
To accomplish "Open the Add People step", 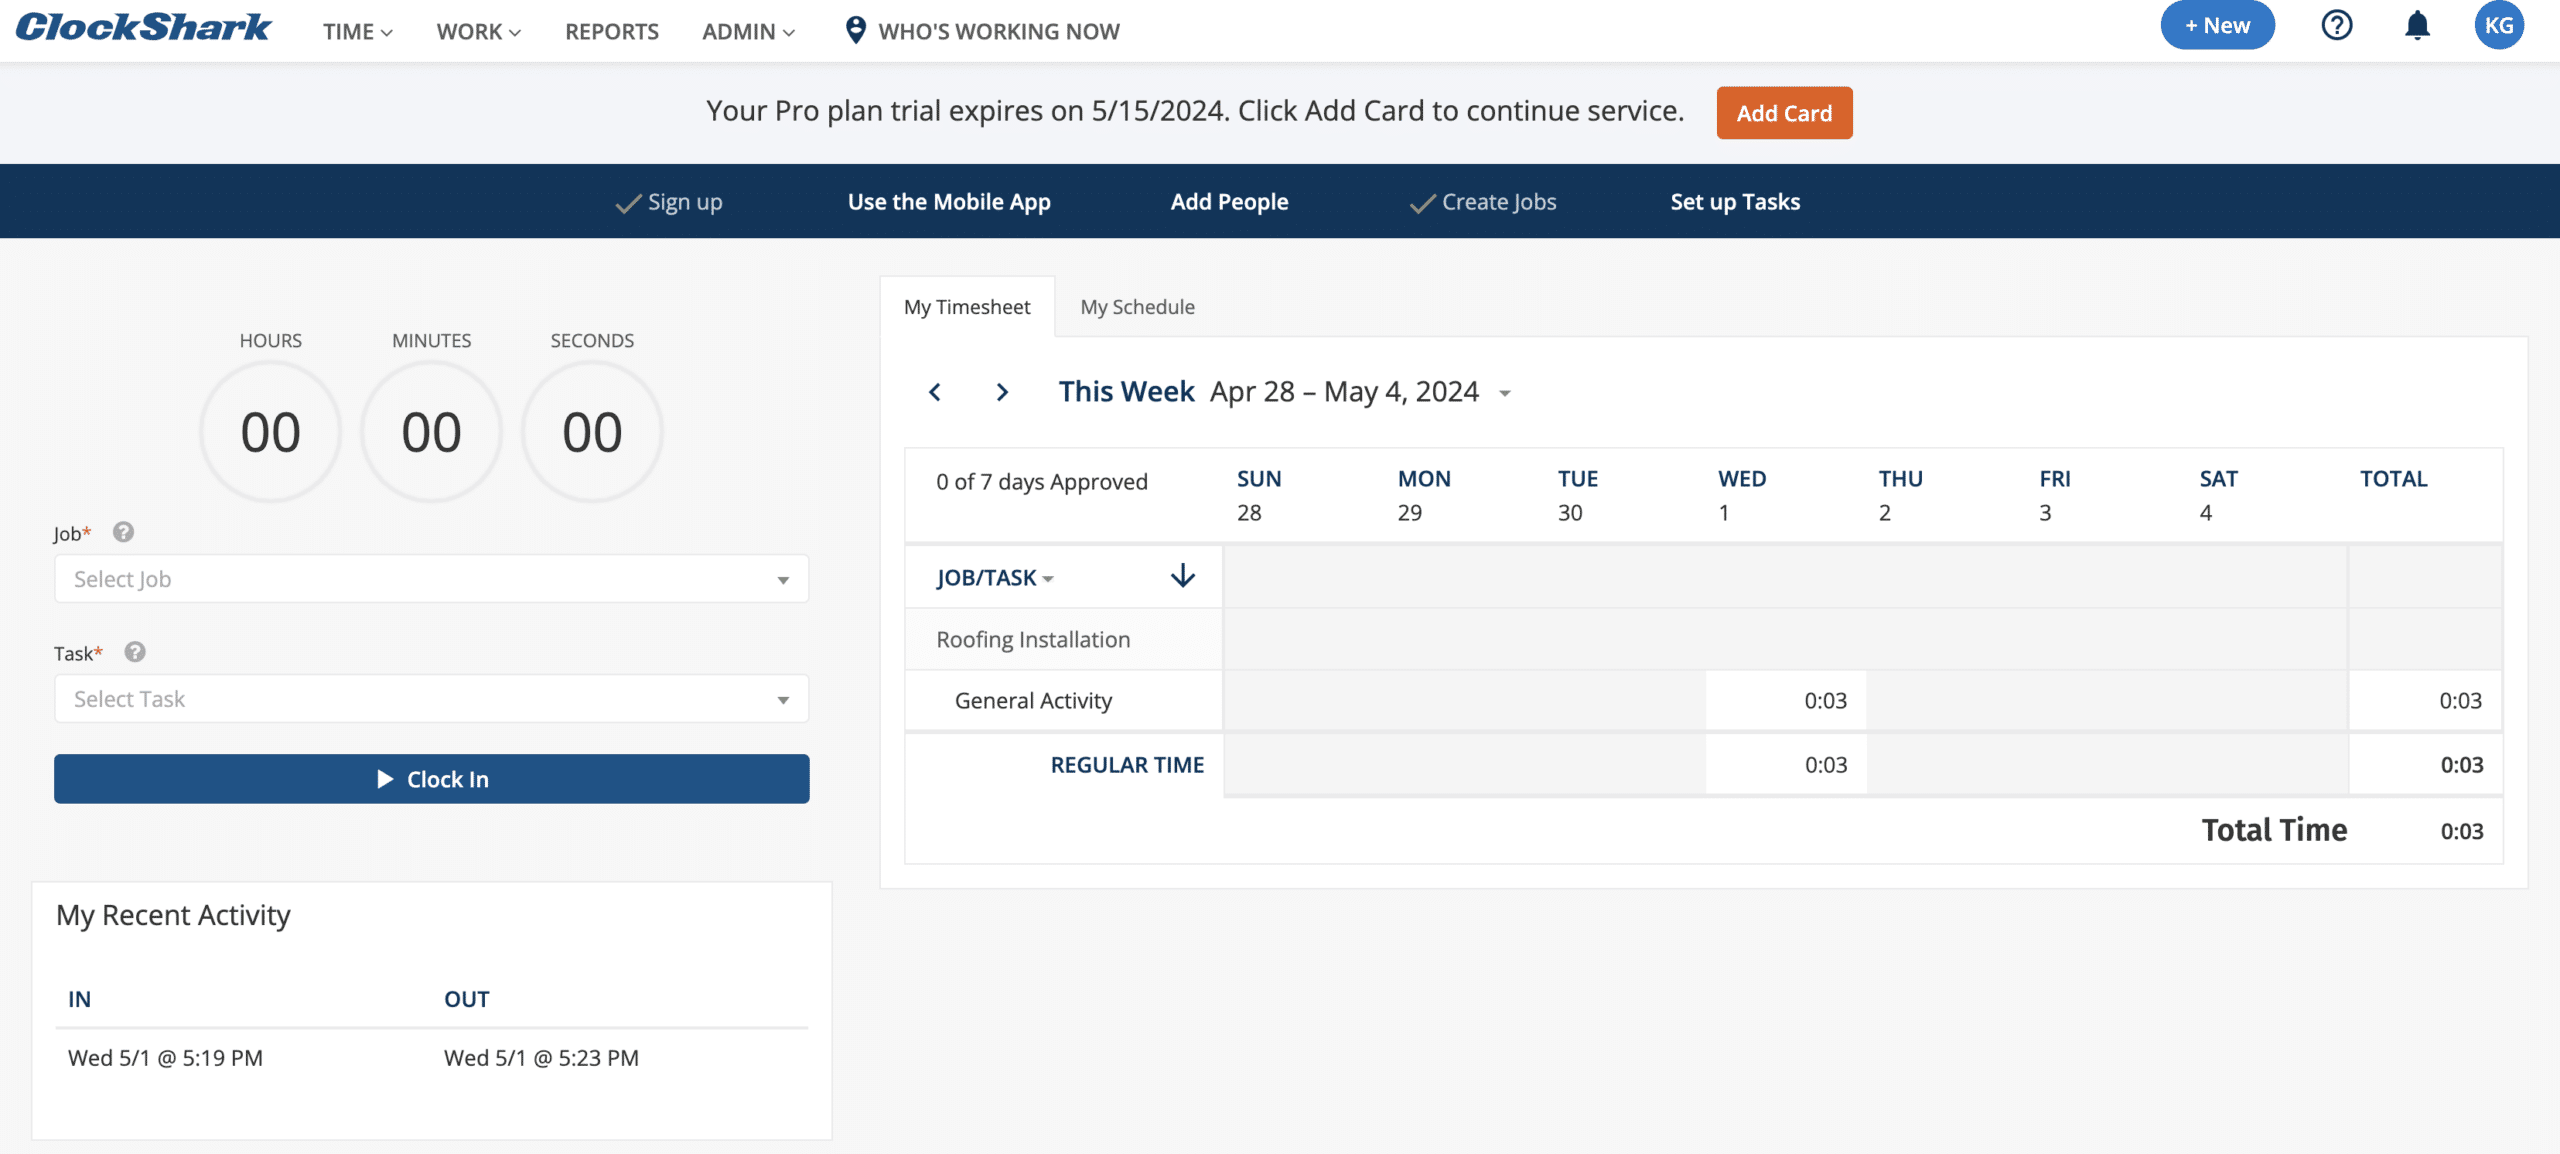I will pos(1229,202).
